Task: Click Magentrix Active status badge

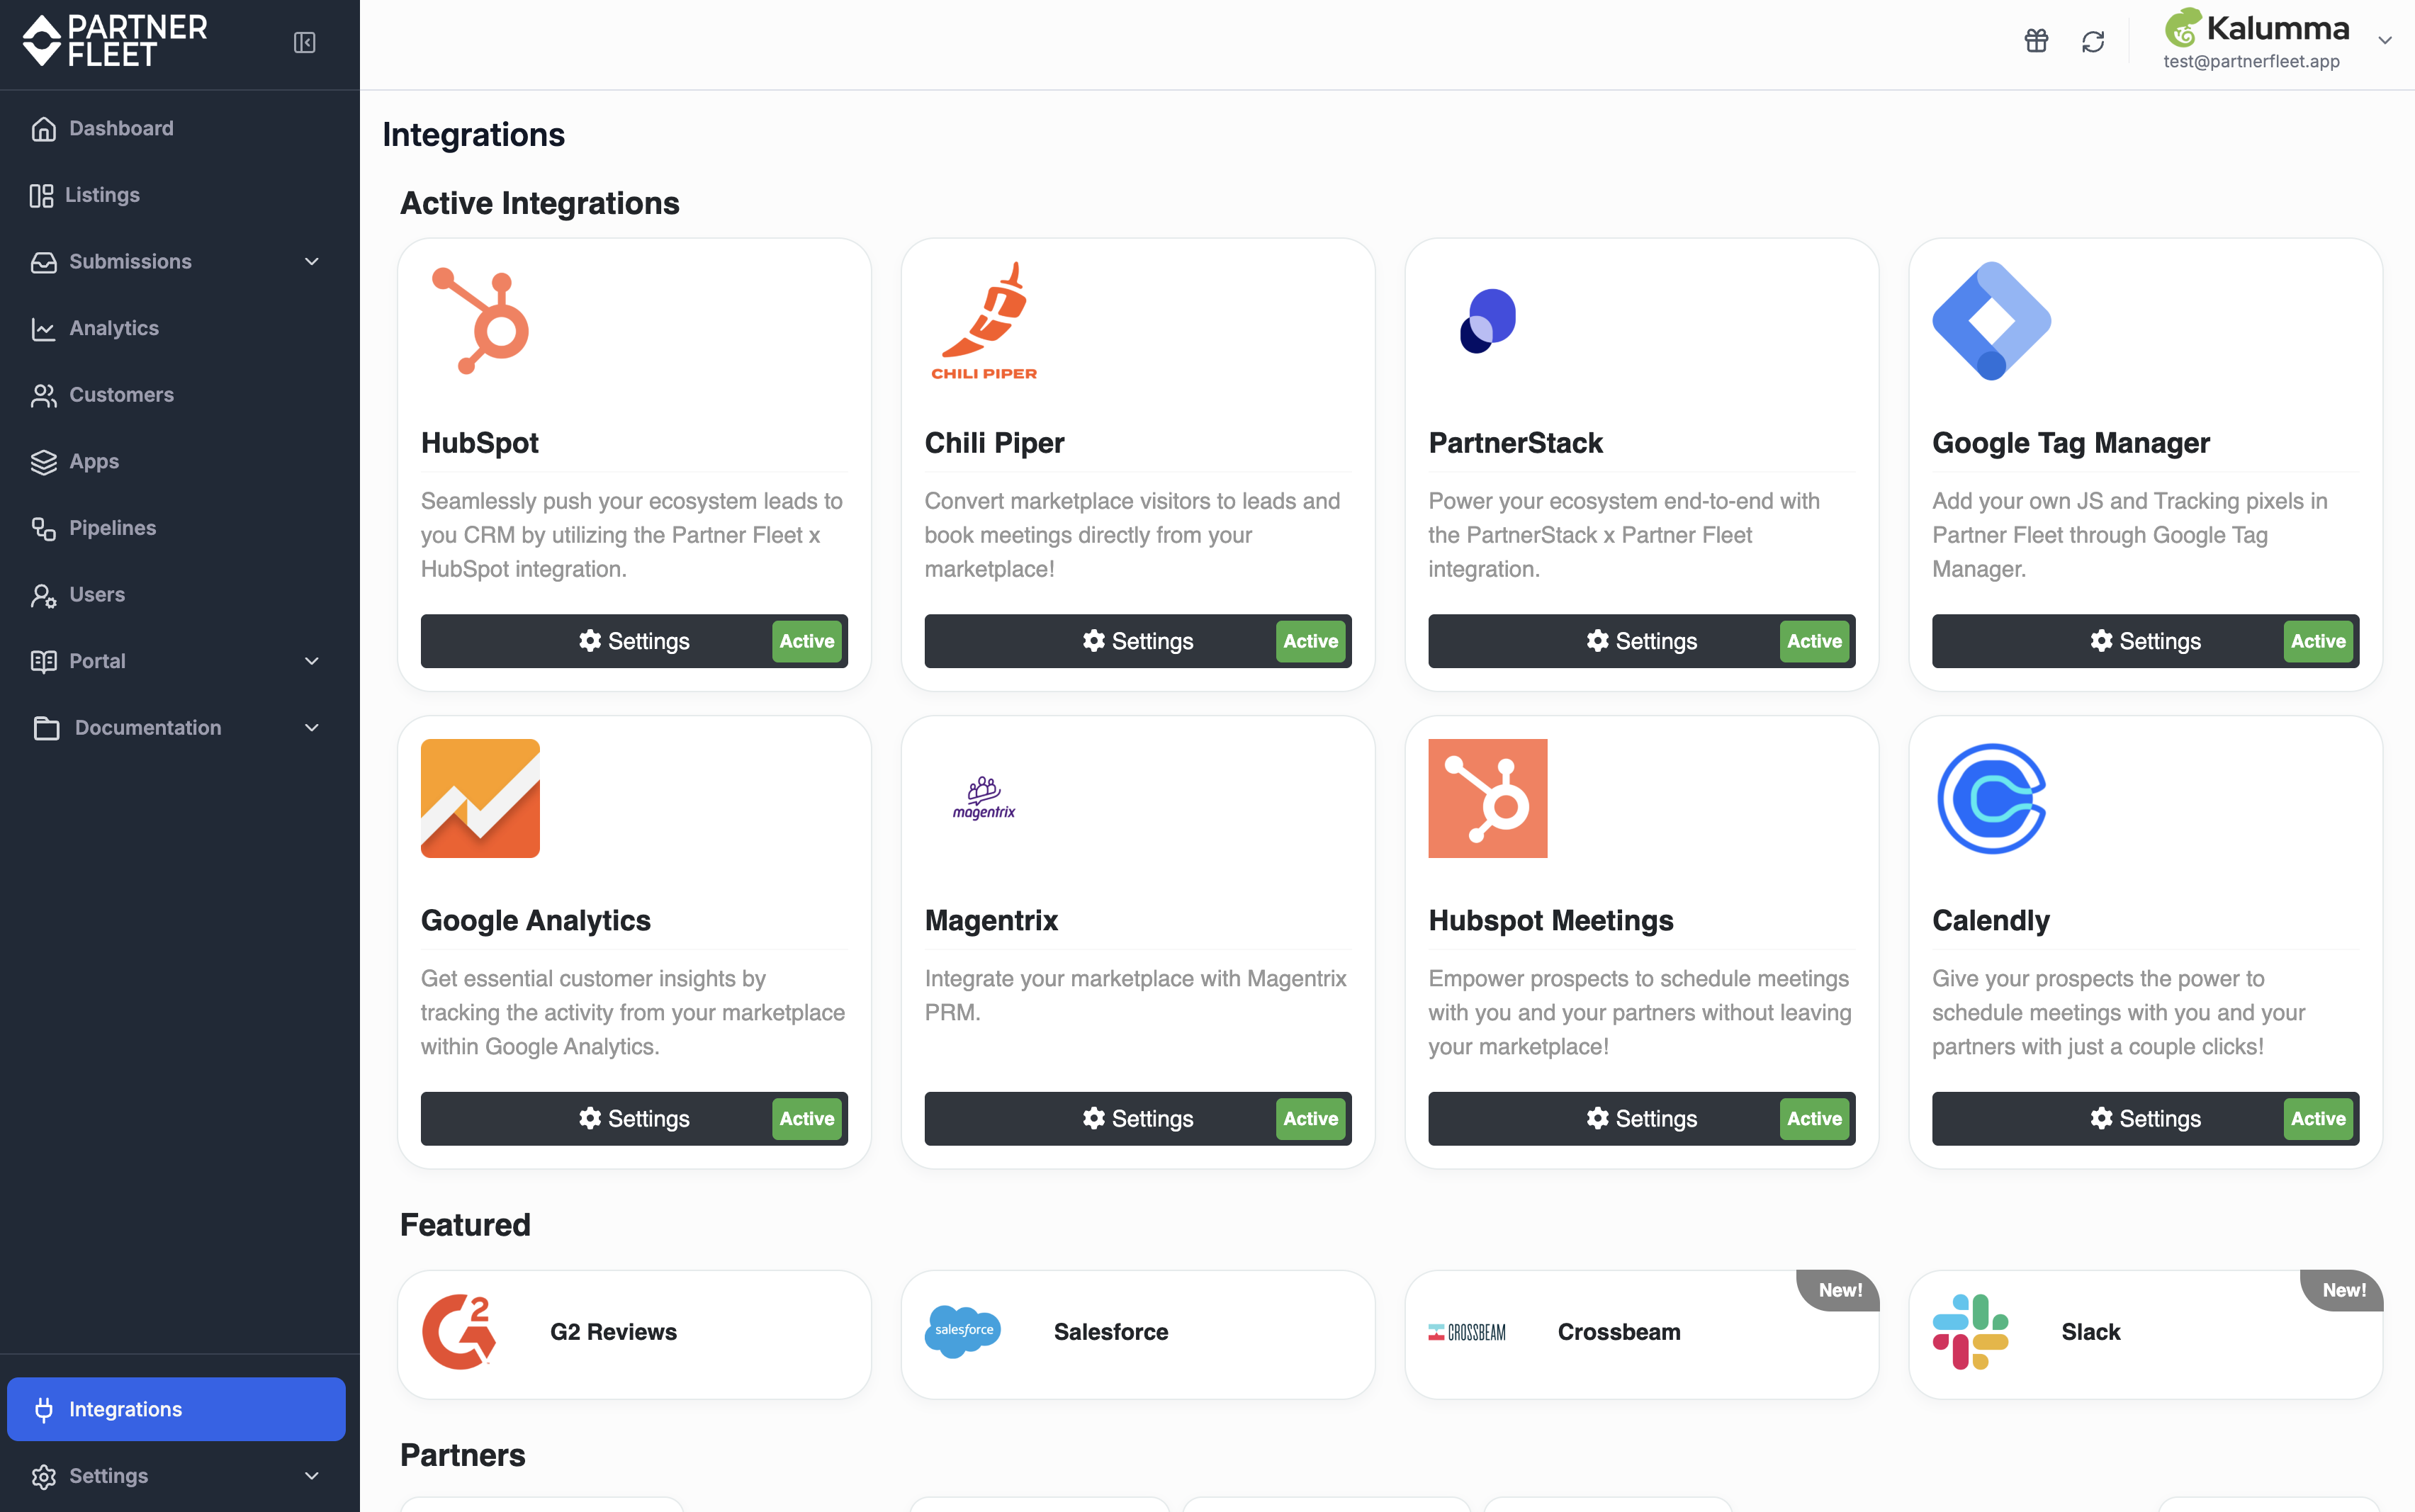Action: tap(1311, 1119)
